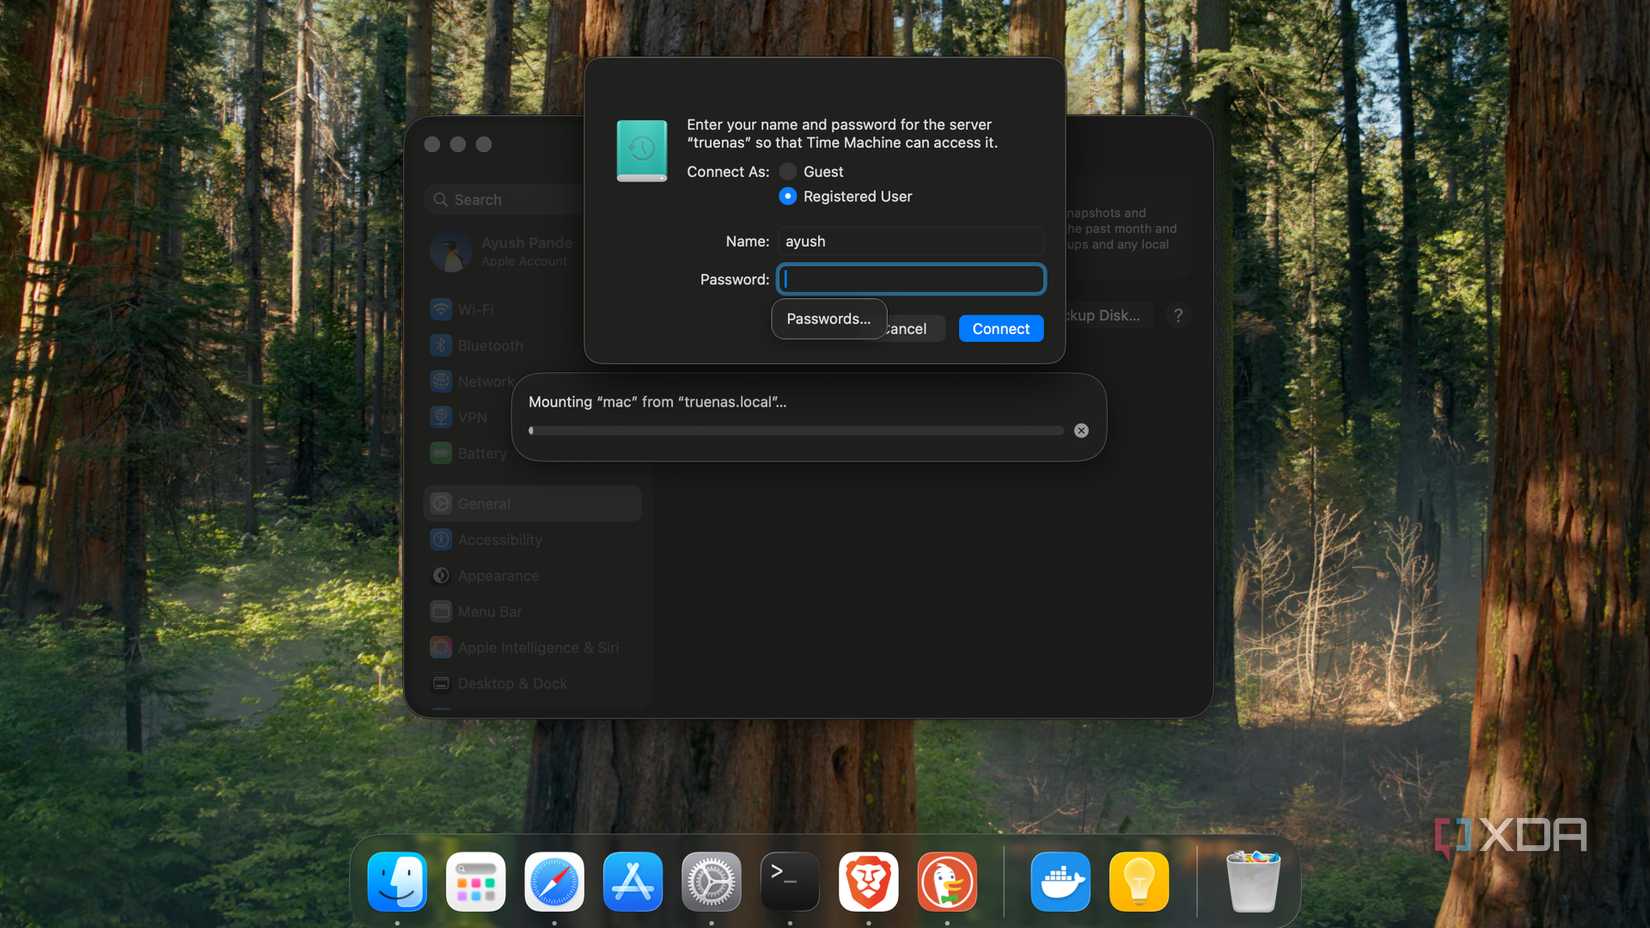The width and height of the screenshot is (1650, 928).
Task: Launch Docker from the Dock
Action: (x=1060, y=881)
